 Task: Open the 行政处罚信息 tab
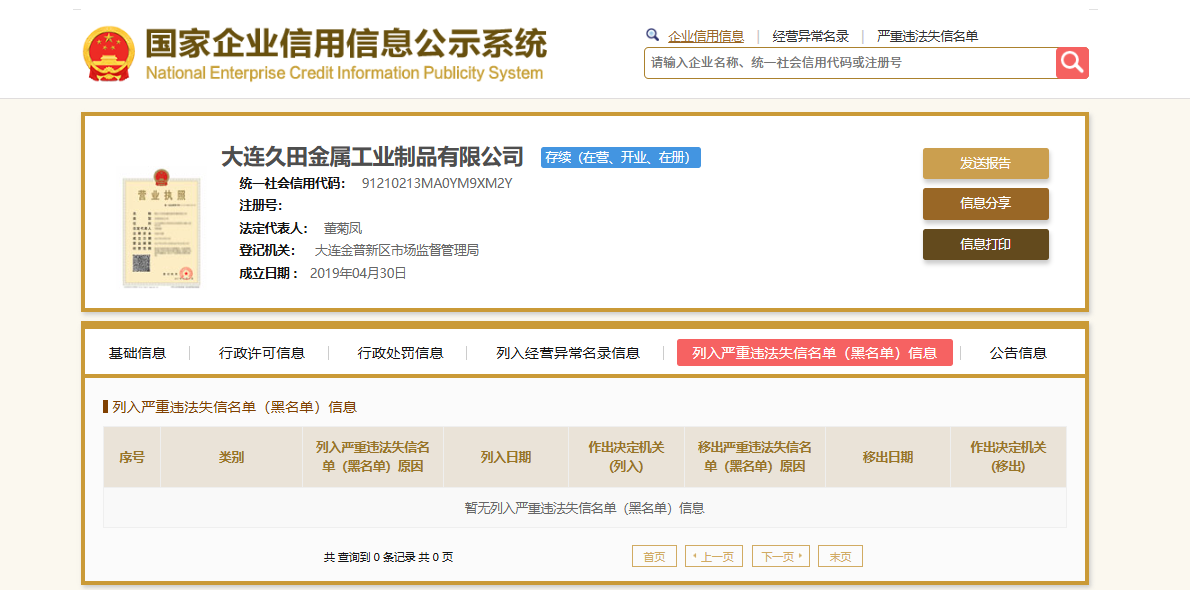coord(401,353)
